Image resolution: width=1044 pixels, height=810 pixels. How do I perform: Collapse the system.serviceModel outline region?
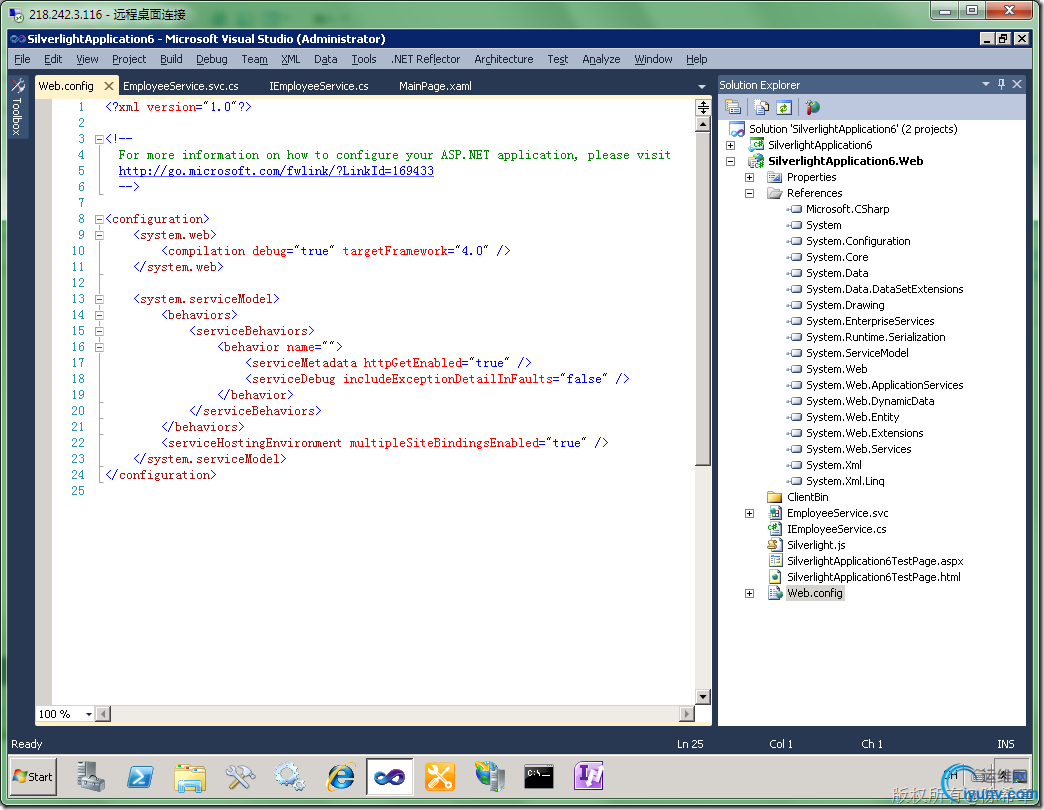(x=99, y=299)
